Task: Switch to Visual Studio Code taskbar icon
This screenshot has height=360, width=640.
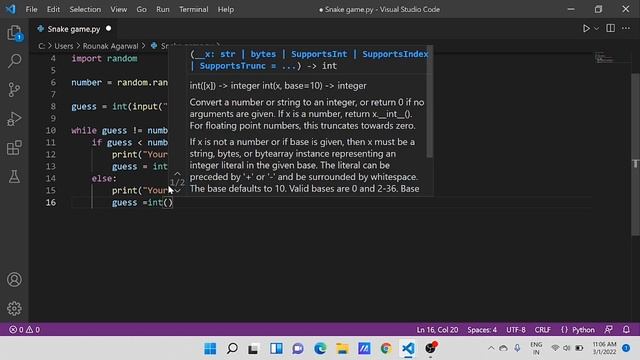Action: point(408,348)
